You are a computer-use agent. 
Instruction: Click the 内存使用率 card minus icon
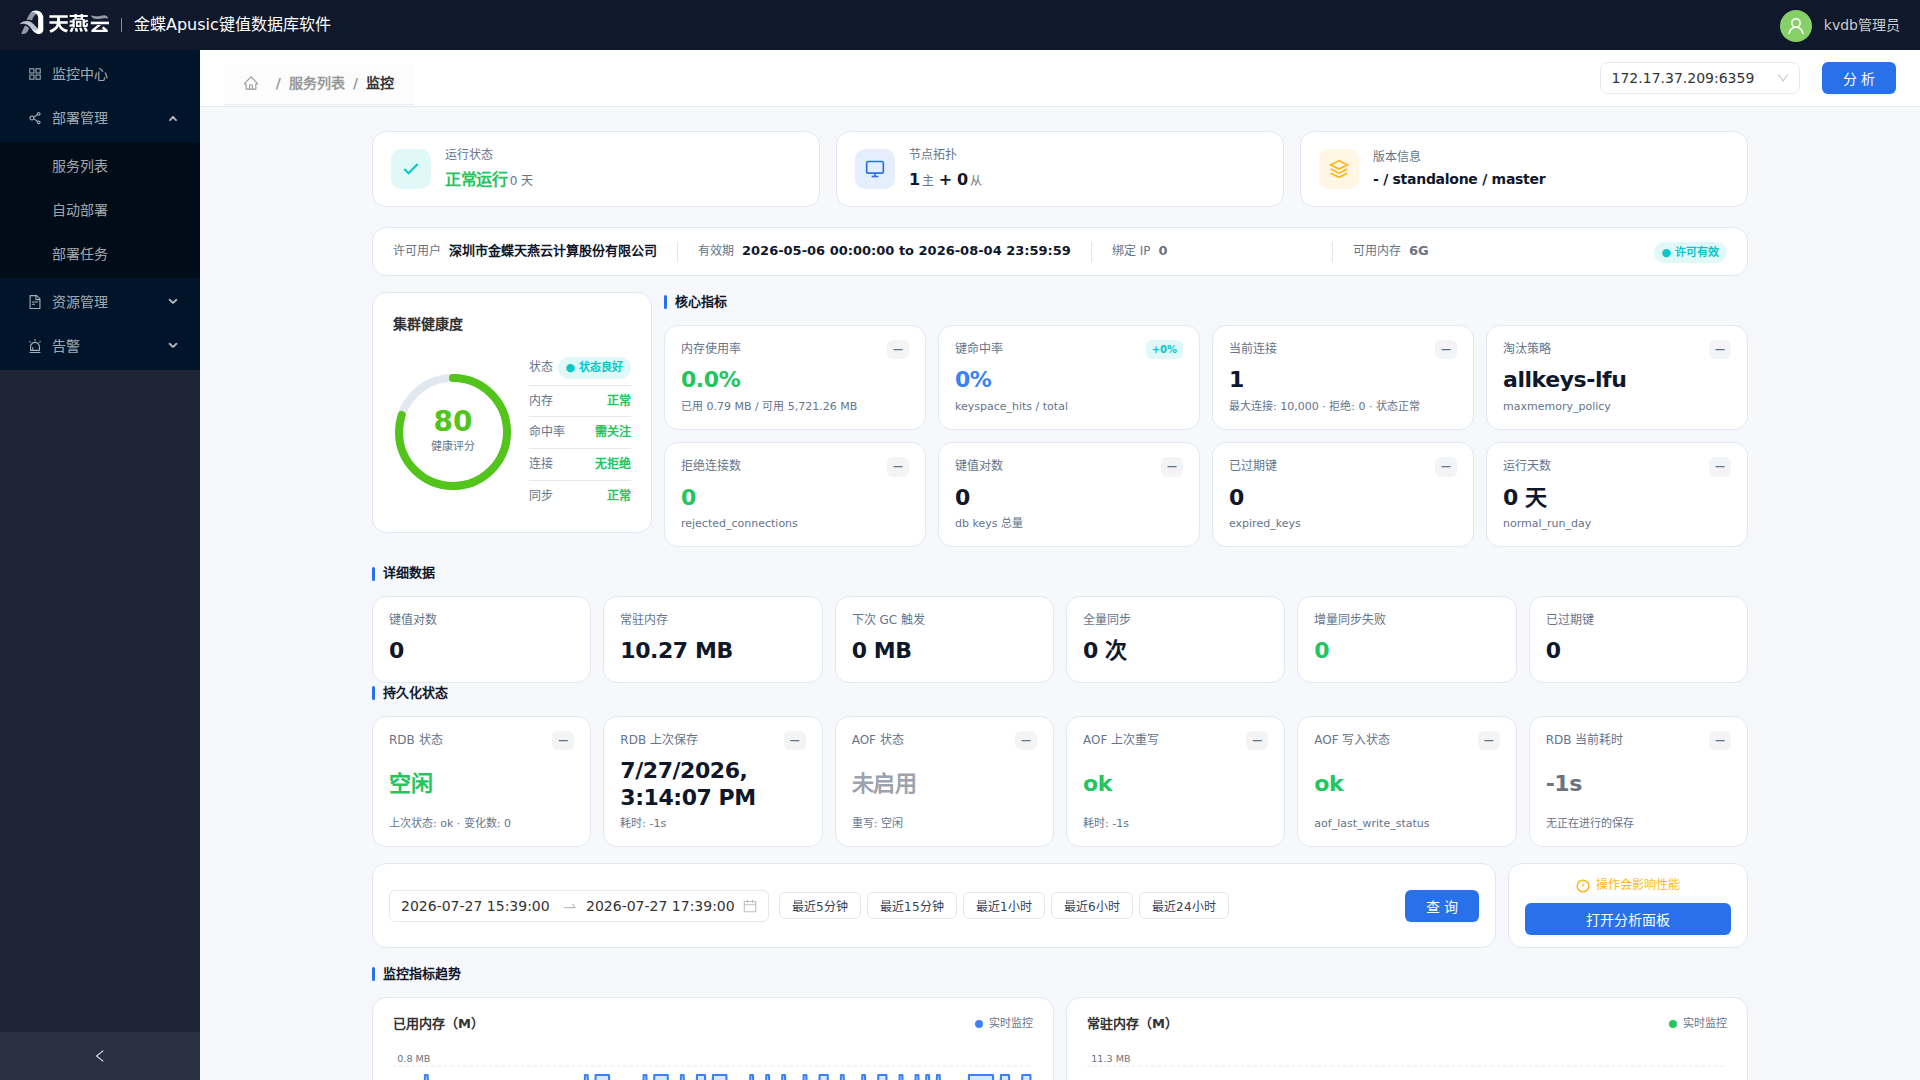coord(898,349)
